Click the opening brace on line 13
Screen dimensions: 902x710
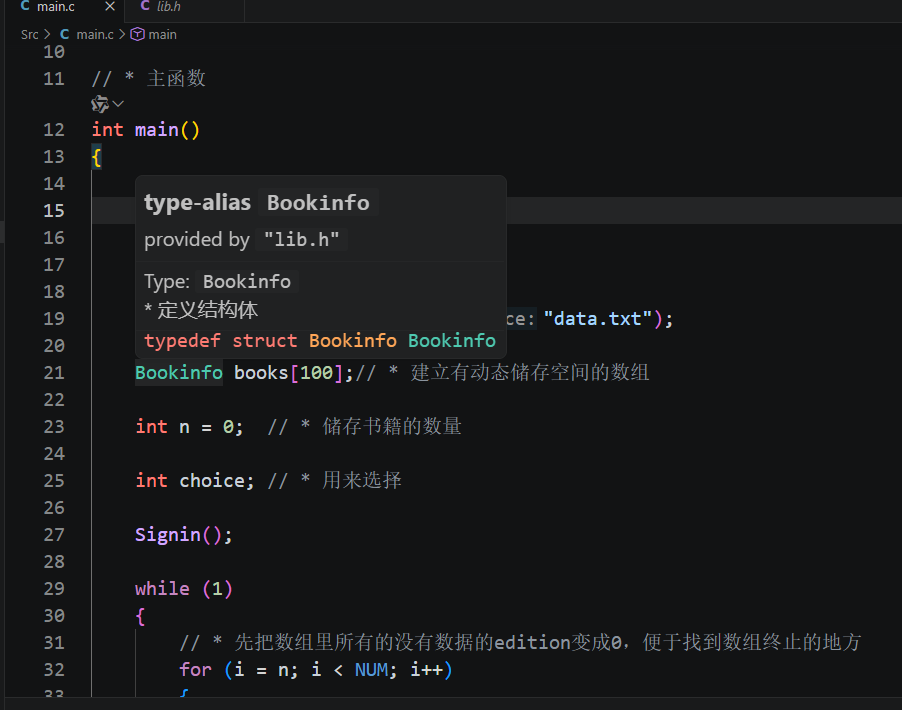click(97, 157)
